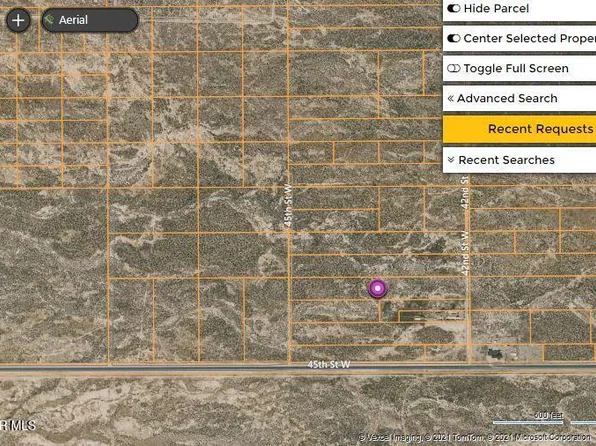Open the Recent Requests tab
The image size is (596, 446).
519,129
